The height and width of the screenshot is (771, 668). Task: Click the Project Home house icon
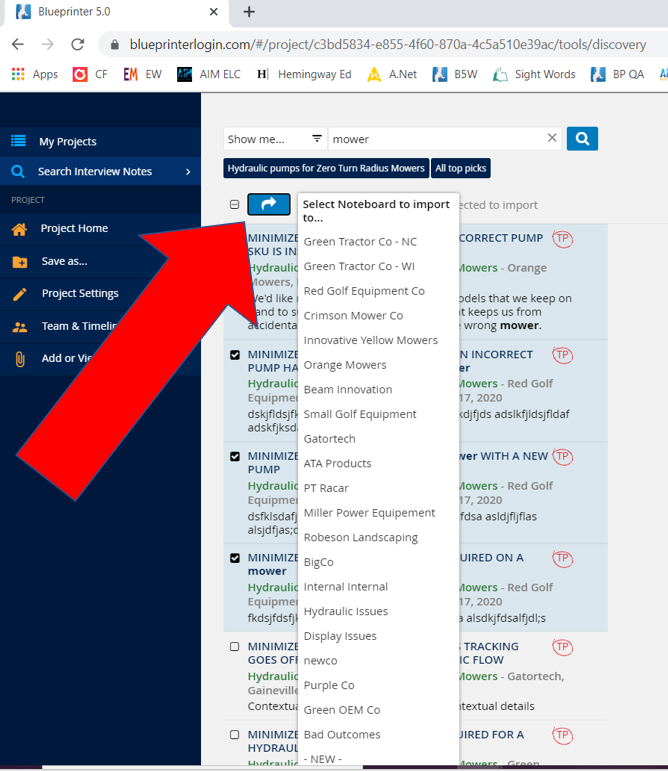[19, 229]
